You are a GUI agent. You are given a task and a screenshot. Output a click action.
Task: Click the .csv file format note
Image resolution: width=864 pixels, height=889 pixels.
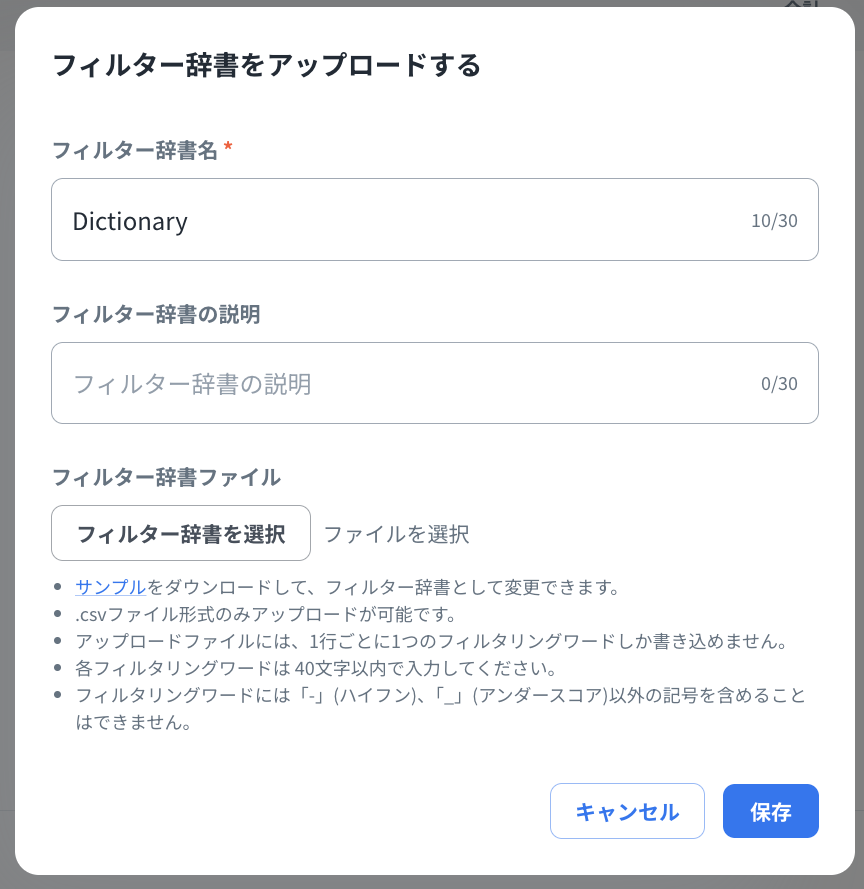coord(265,613)
